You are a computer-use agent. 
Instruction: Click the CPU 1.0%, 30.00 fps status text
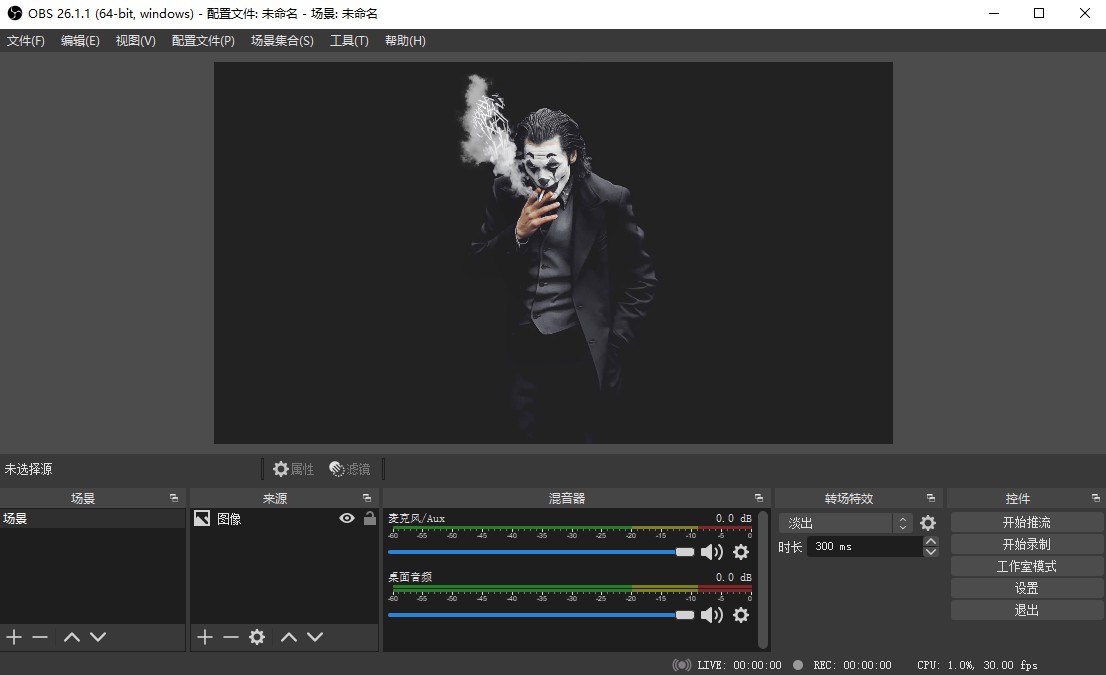click(977, 665)
